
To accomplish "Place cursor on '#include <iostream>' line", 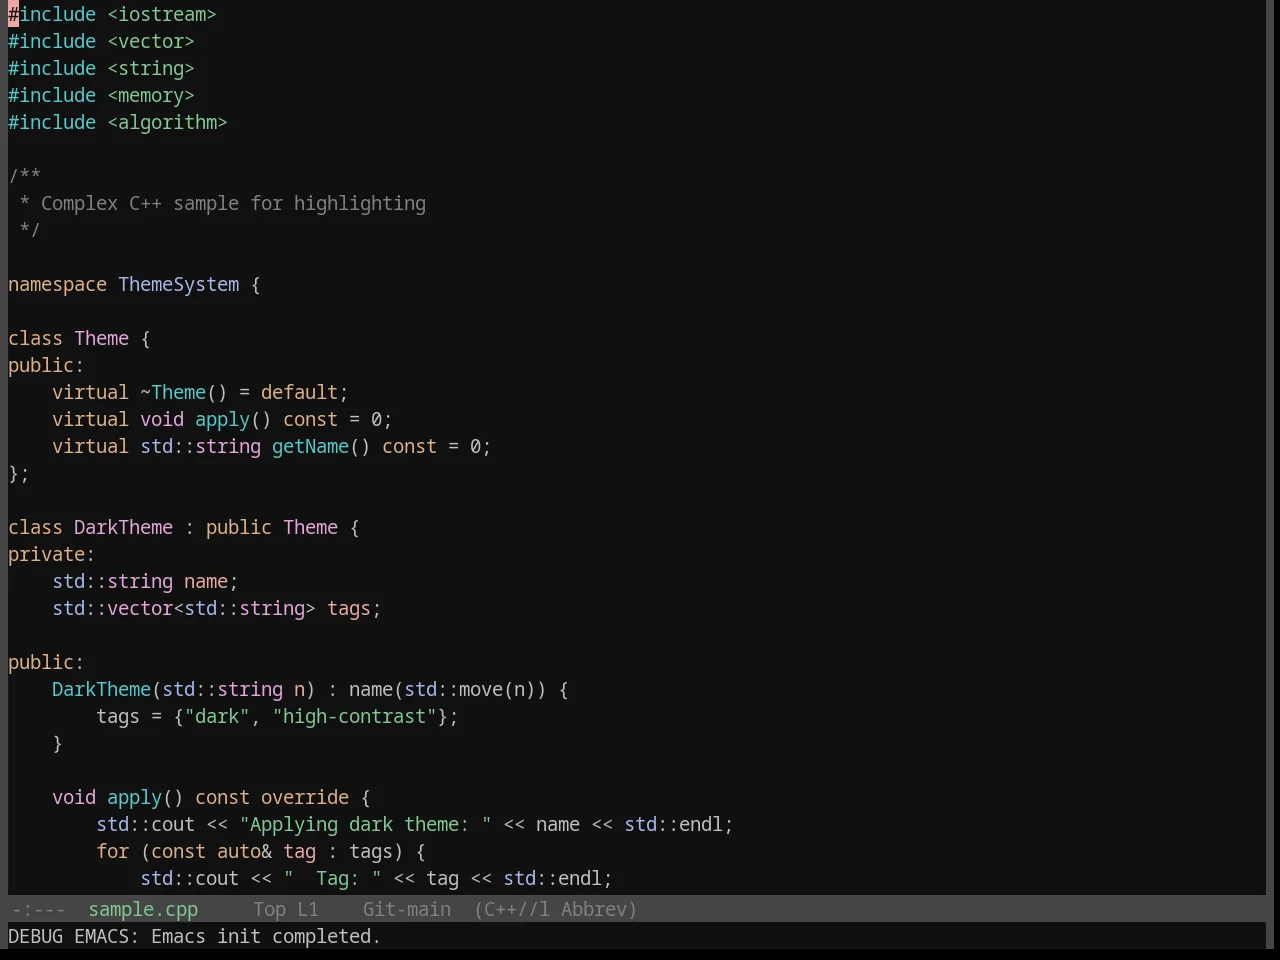I will click(112, 14).
